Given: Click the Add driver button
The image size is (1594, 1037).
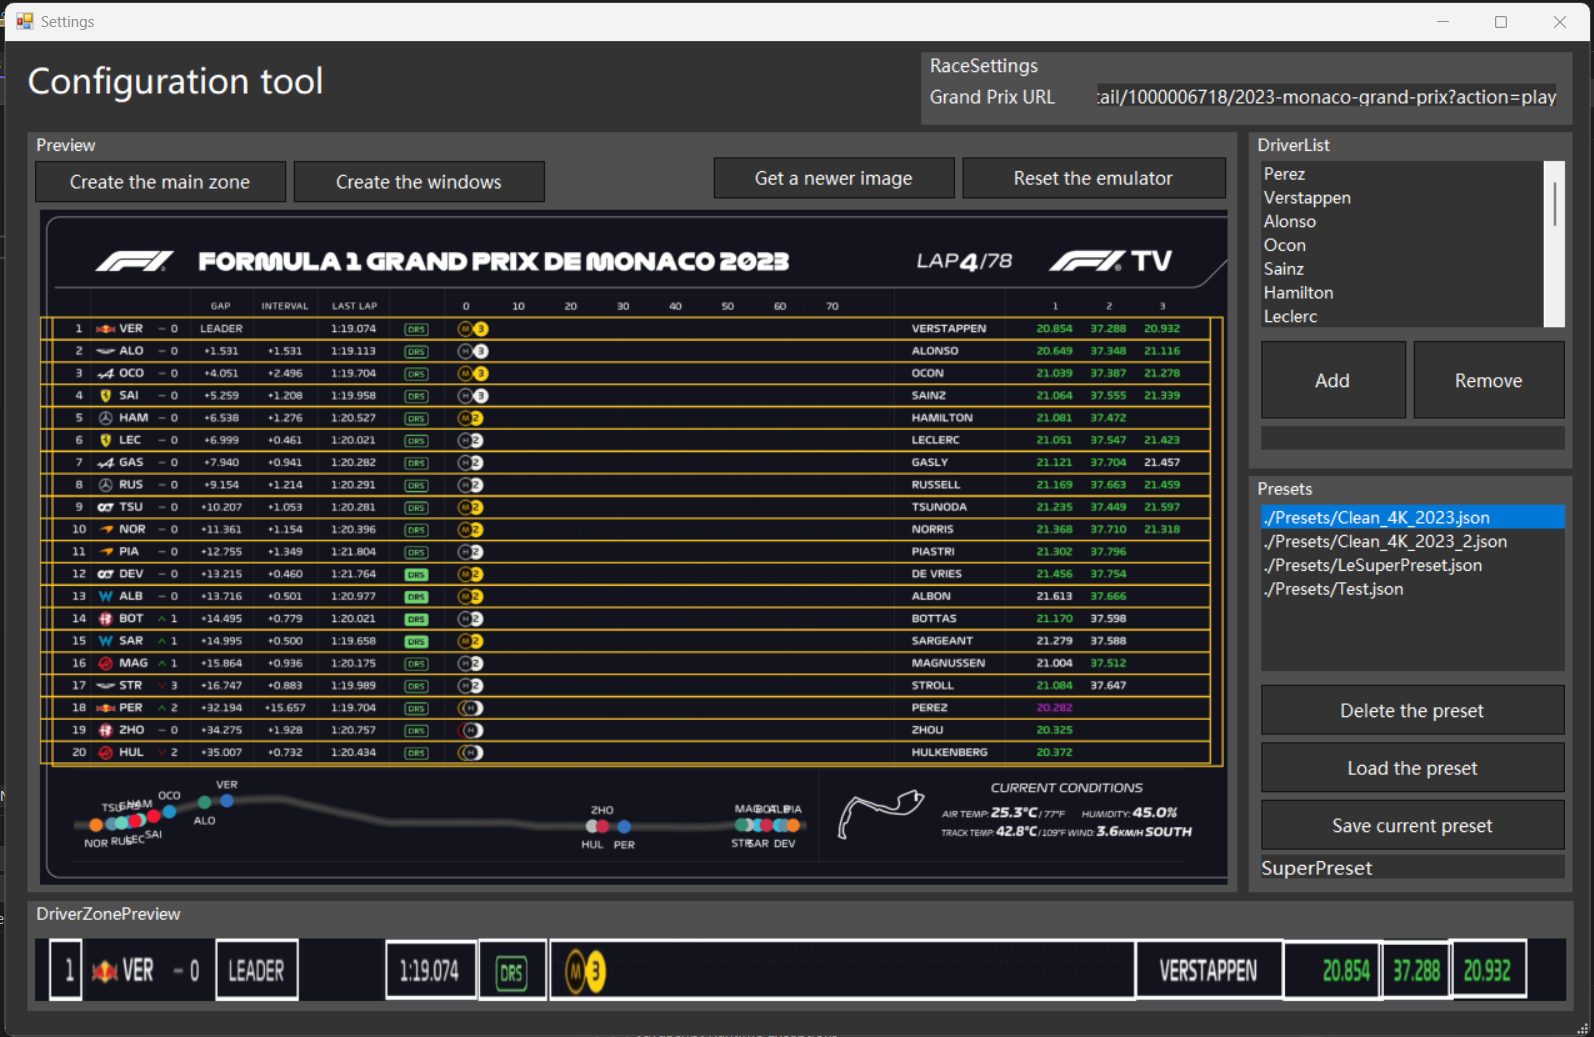Looking at the screenshot, I should (1333, 380).
